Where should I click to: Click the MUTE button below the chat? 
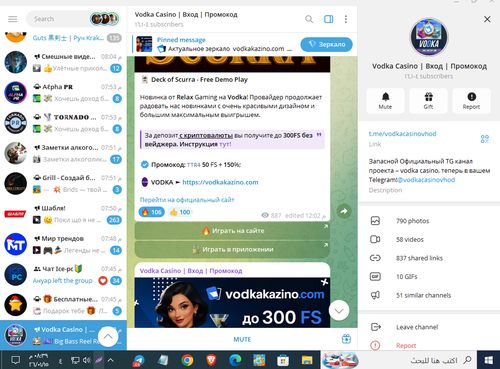[x=242, y=339]
